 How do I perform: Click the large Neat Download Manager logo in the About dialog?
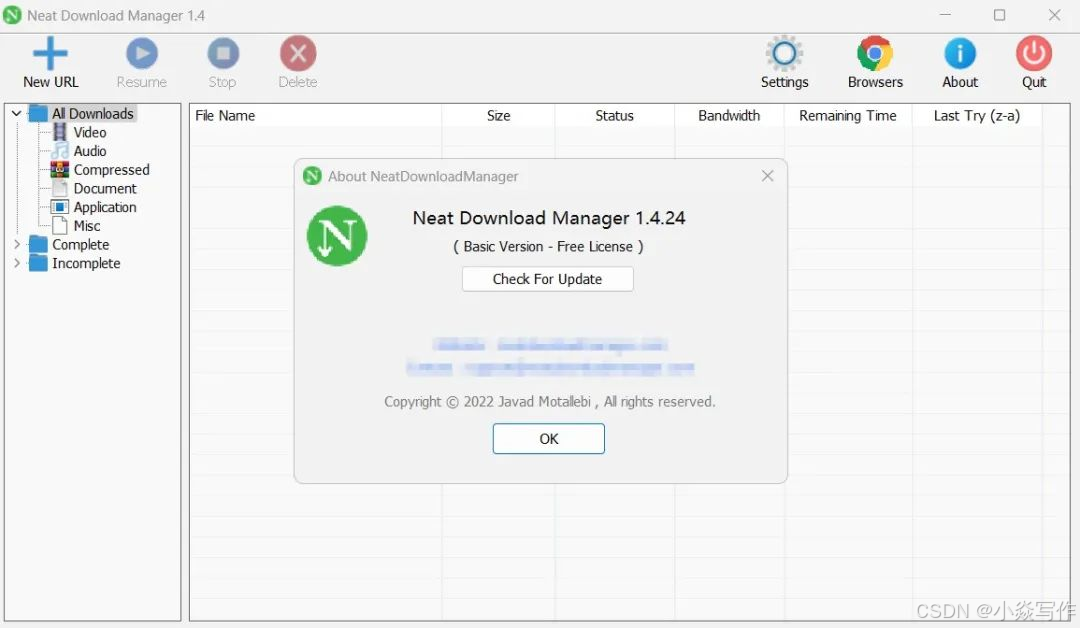click(x=337, y=236)
